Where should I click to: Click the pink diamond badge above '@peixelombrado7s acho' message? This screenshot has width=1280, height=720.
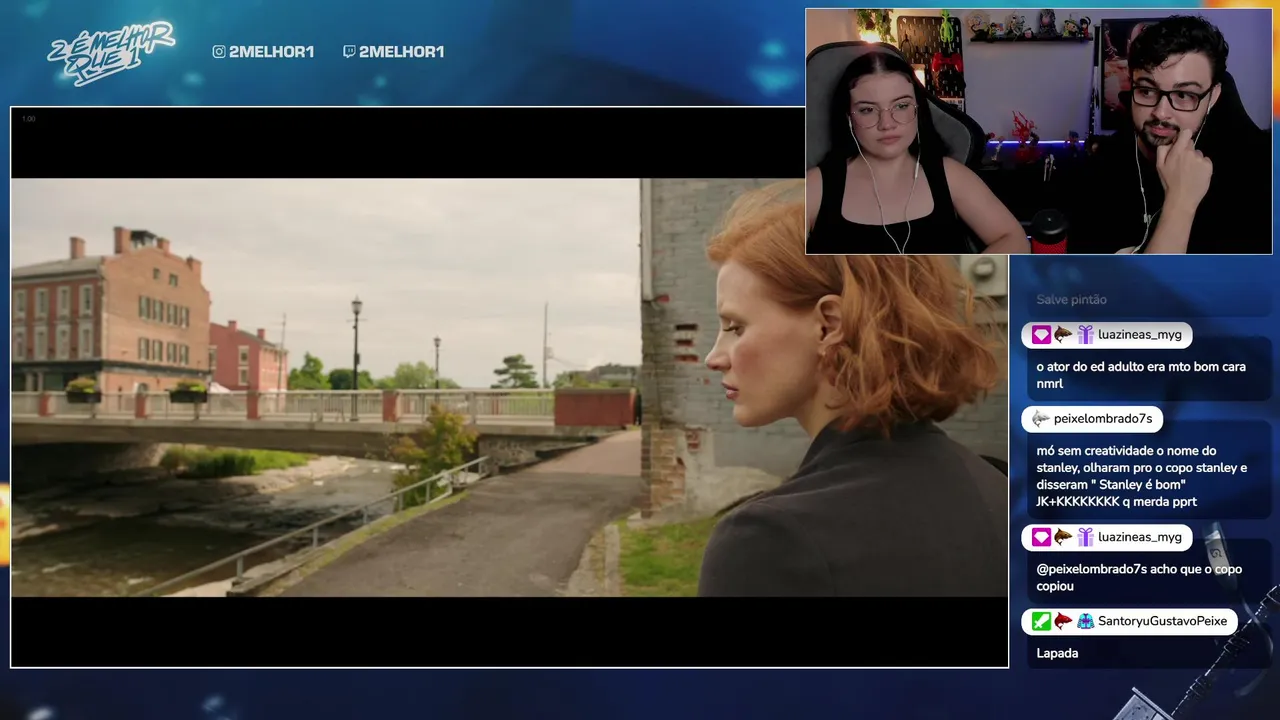[x=1041, y=537]
